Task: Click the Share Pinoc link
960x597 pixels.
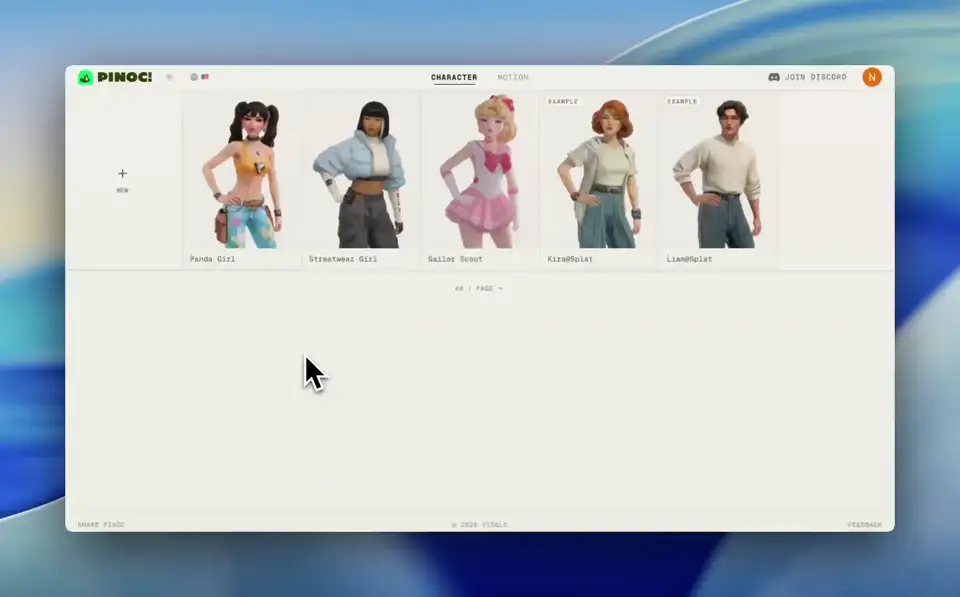Action: pyautogui.click(x=101, y=525)
